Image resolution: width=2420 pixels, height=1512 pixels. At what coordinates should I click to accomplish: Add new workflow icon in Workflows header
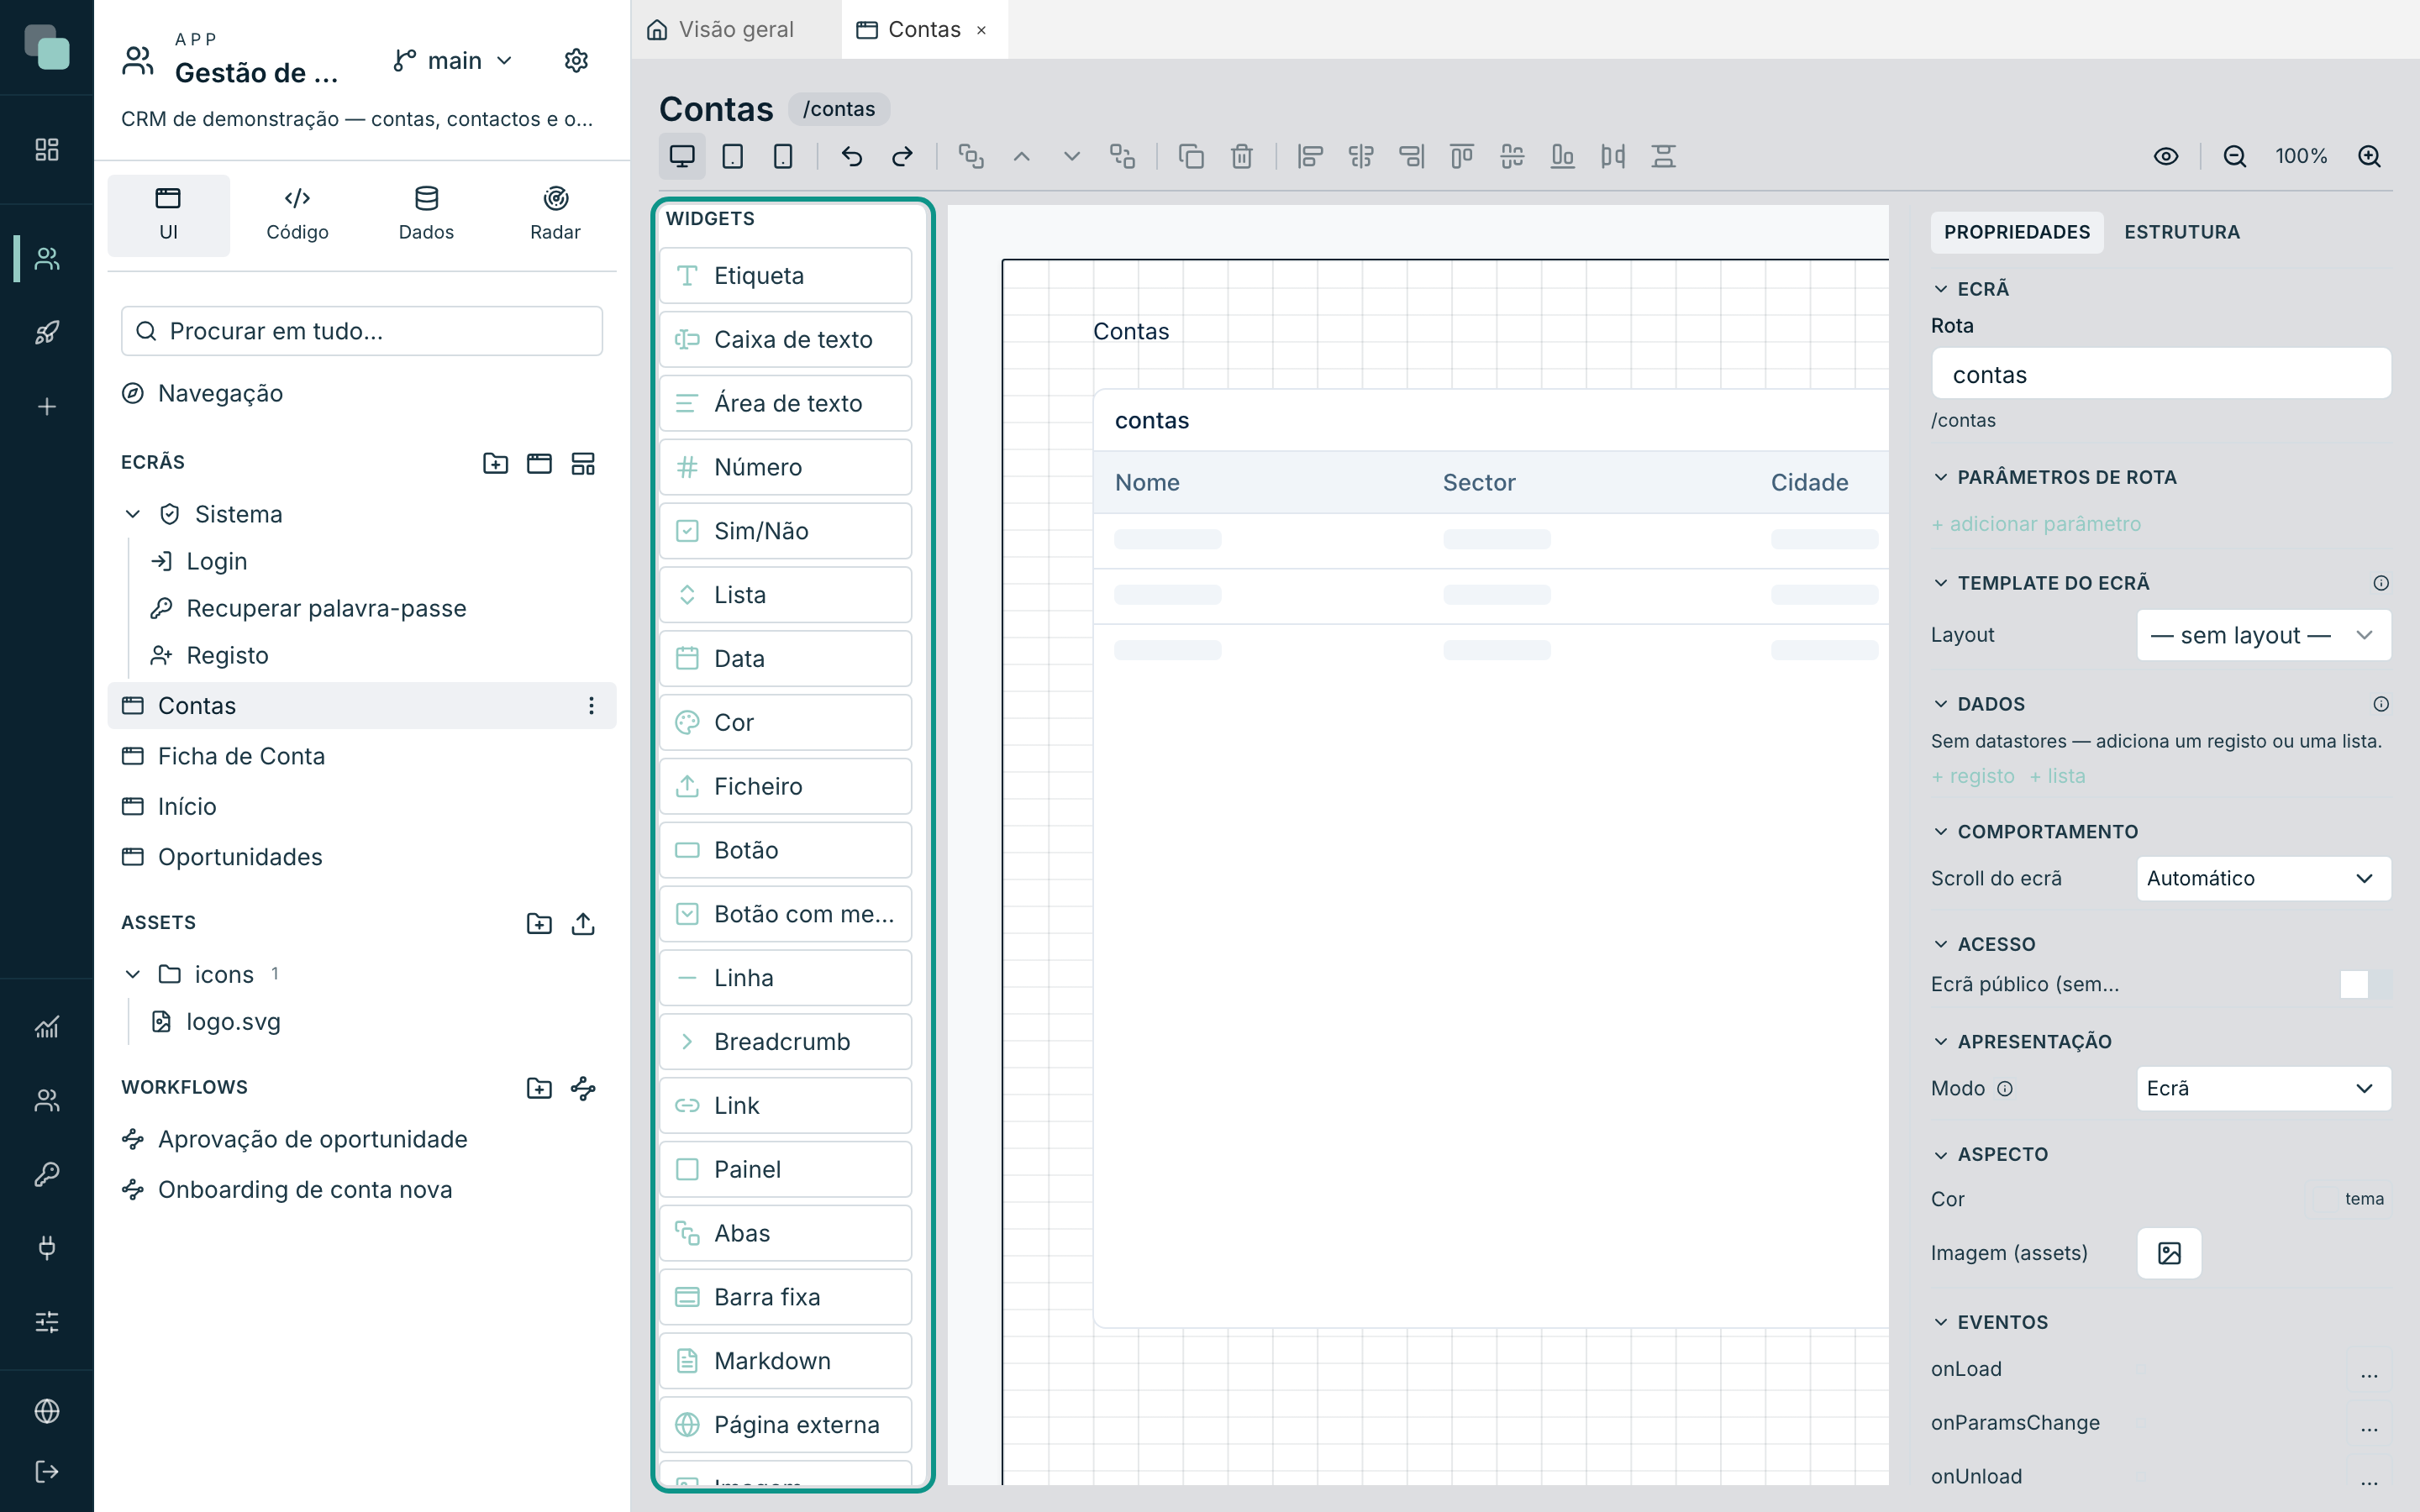tap(583, 1088)
